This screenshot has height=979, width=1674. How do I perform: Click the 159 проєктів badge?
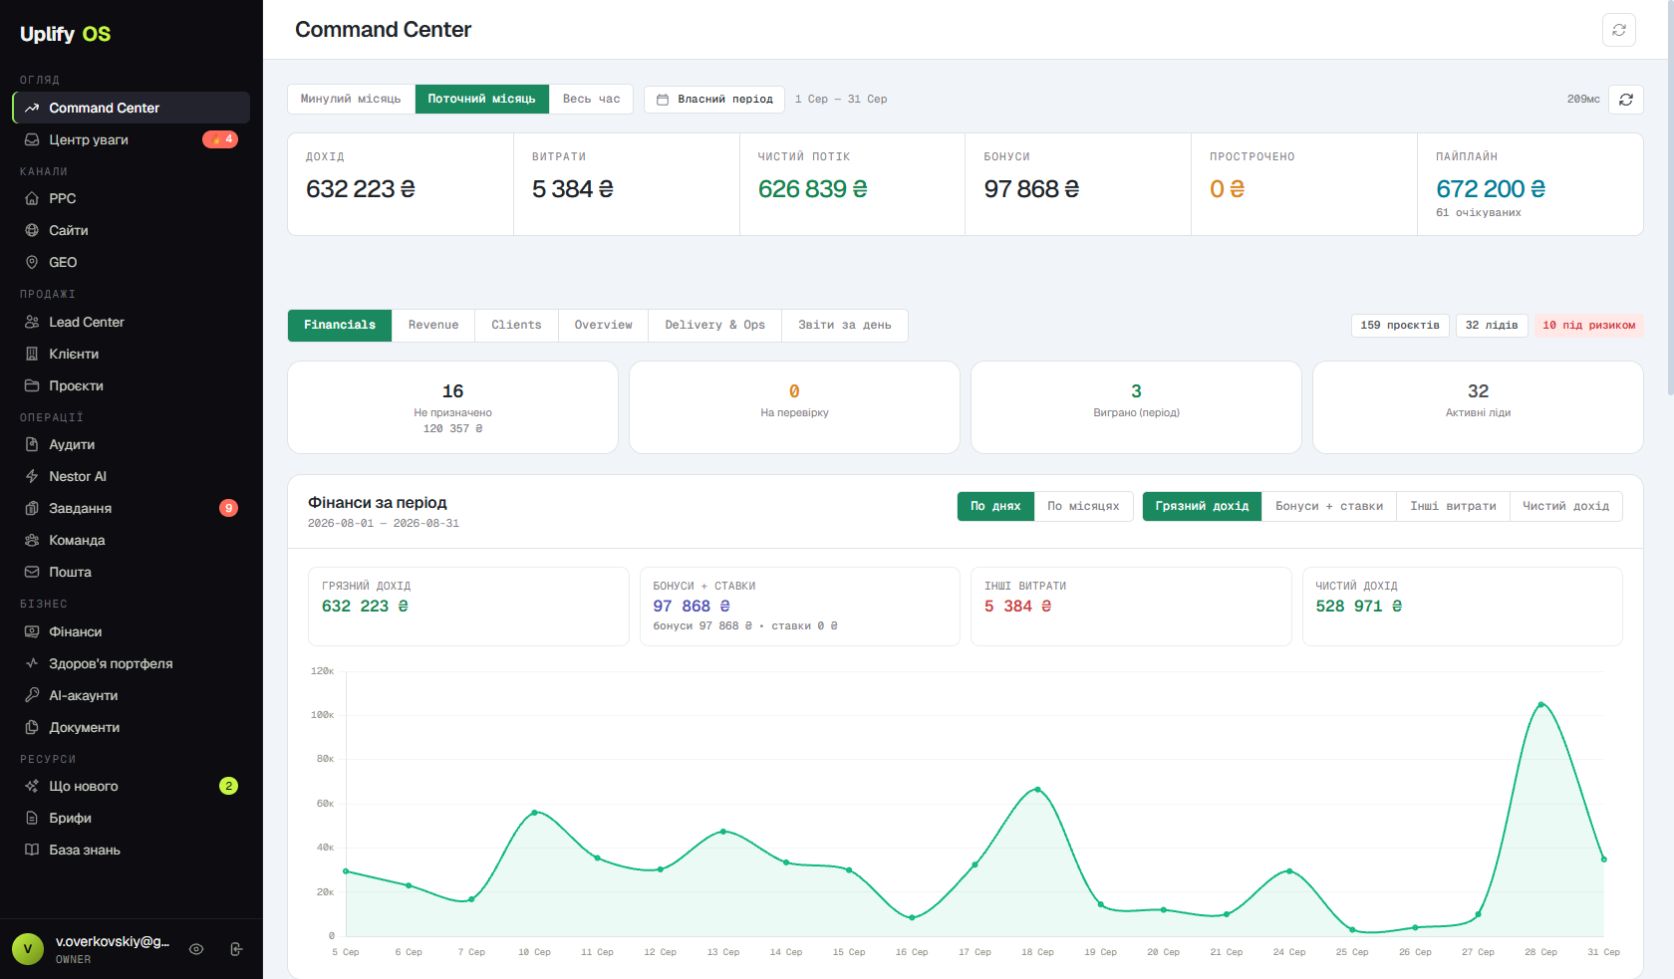pos(1400,326)
